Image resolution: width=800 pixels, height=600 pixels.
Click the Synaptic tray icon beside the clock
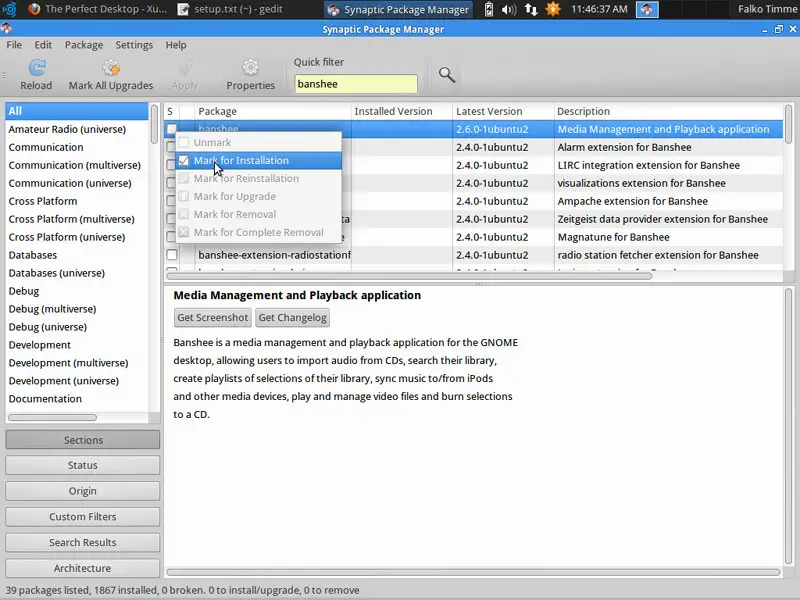pos(647,9)
